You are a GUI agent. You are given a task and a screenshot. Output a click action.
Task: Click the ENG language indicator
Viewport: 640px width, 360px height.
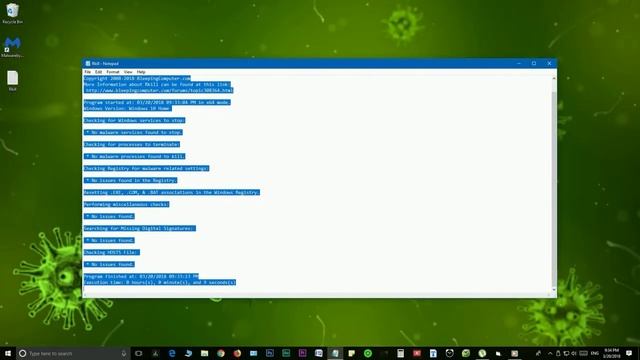coord(595,353)
